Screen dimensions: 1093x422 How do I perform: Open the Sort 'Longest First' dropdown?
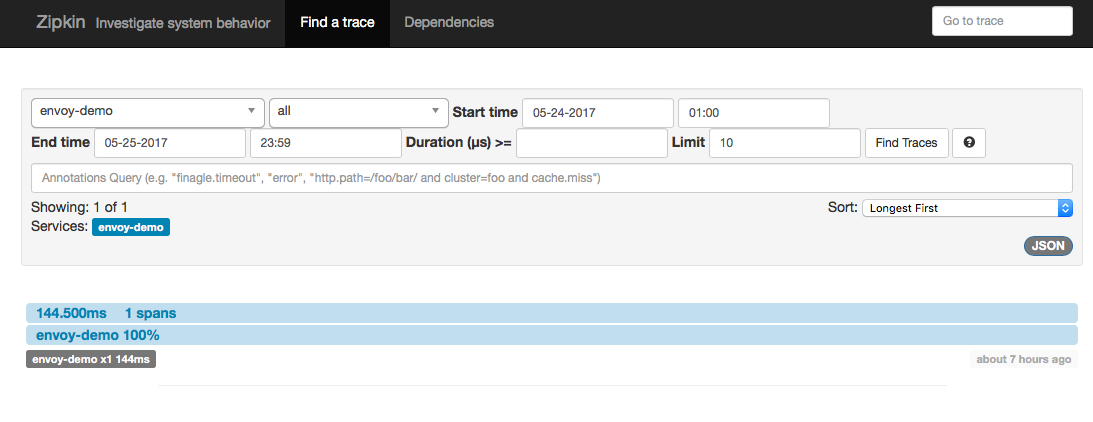pyautogui.click(x=967, y=208)
